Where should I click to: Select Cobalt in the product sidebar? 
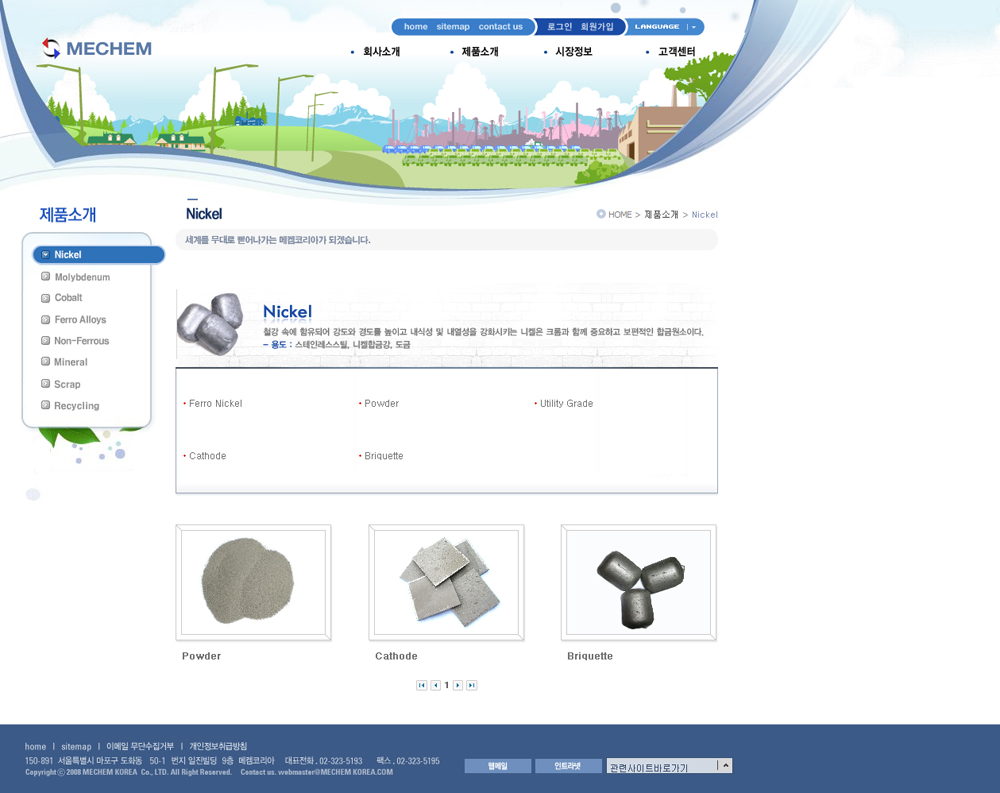[68, 298]
